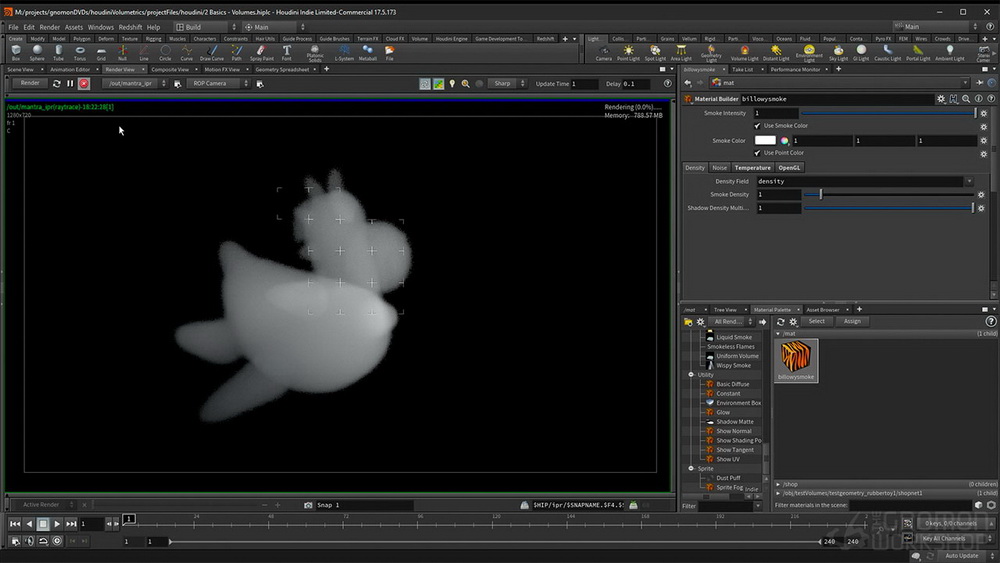Switch to the Scene View tab

[20, 69]
